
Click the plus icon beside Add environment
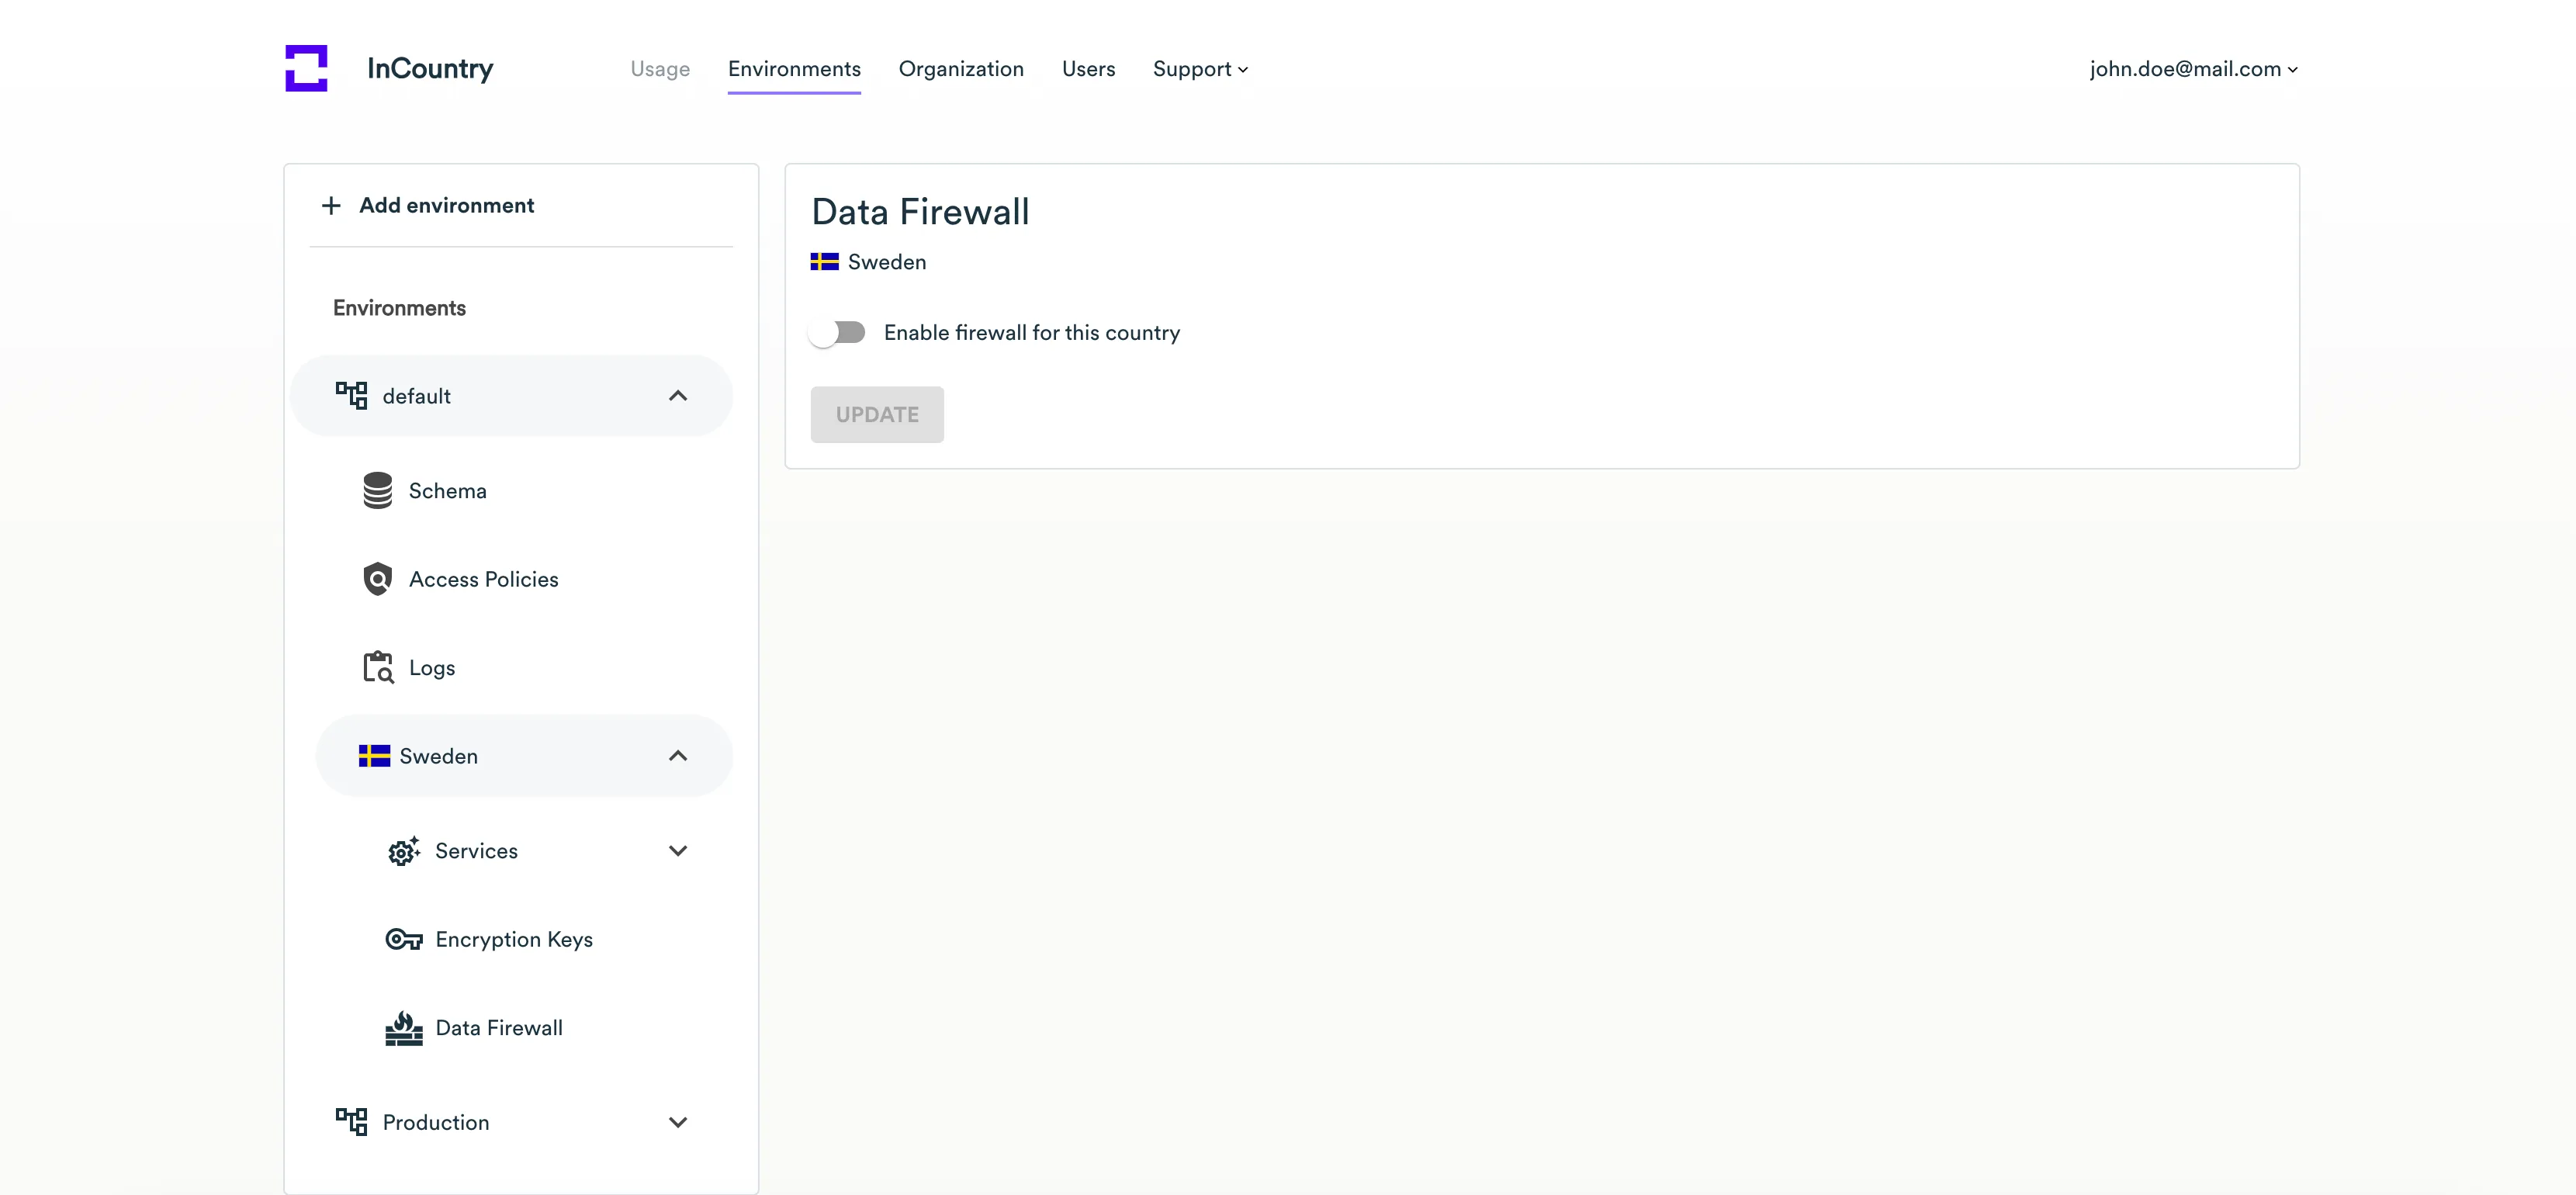[x=331, y=205]
